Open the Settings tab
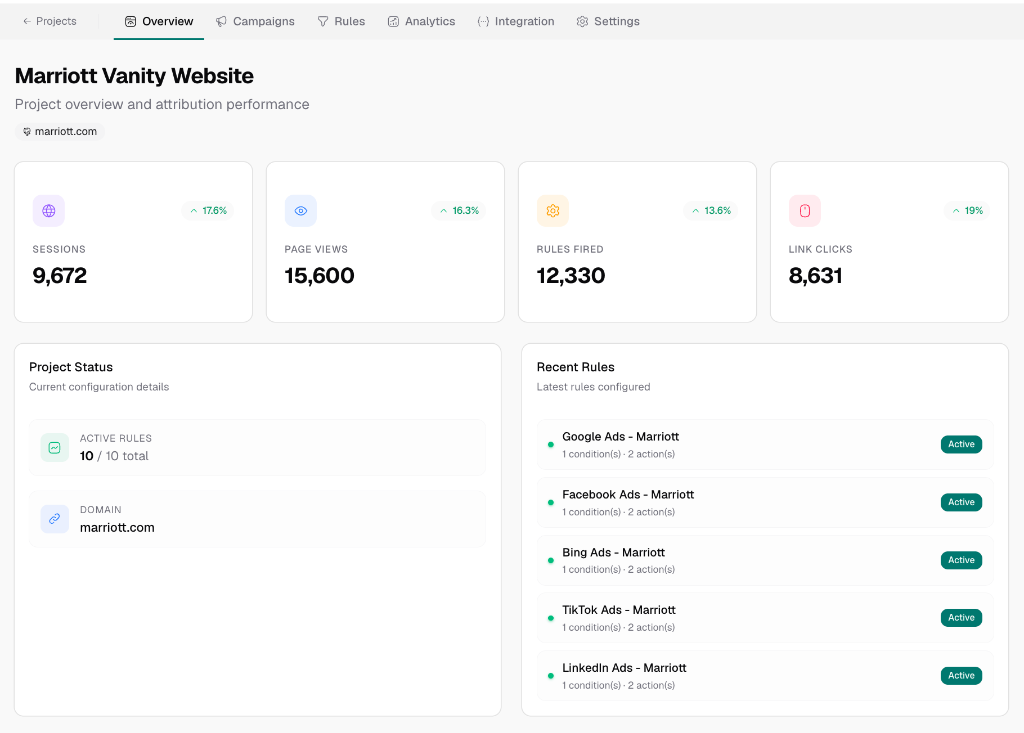This screenshot has width=1024, height=733. pyautogui.click(x=608, y=22)
